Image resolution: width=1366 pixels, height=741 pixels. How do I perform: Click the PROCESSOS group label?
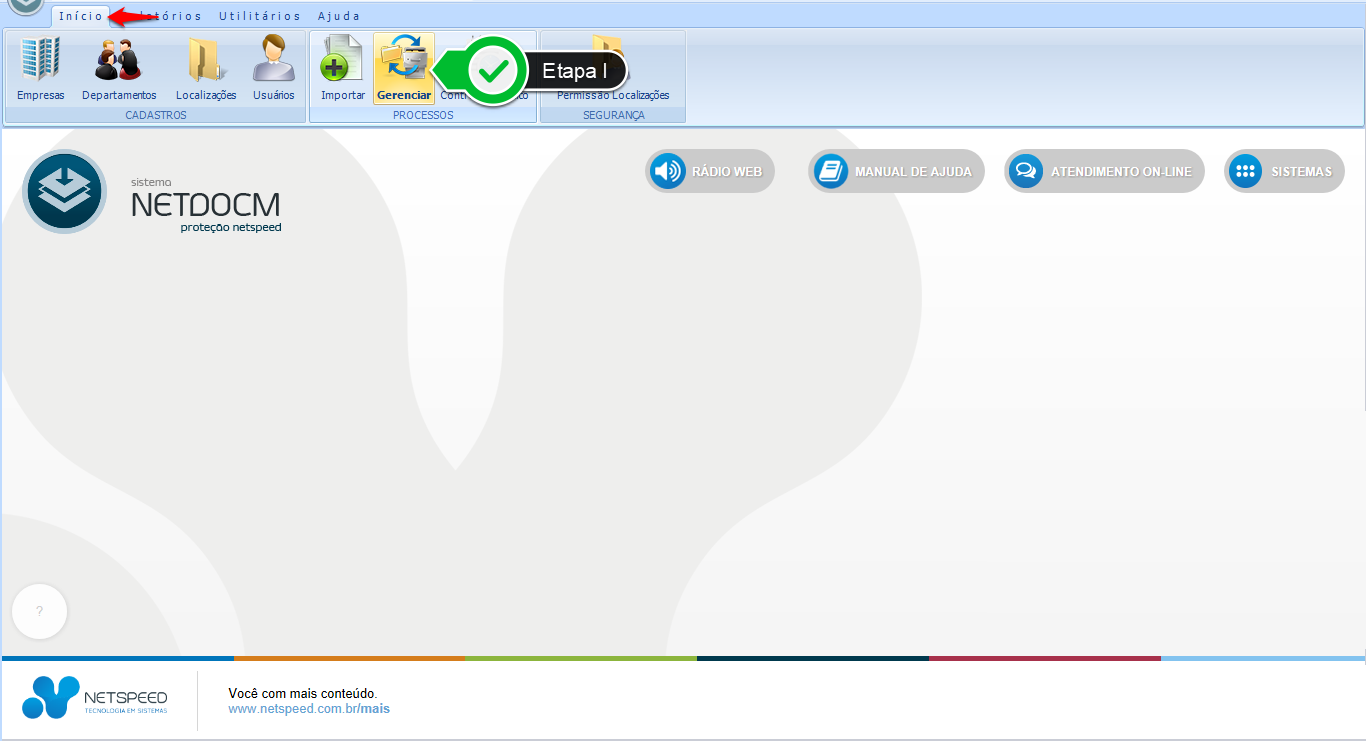click(x=423, y=115)
